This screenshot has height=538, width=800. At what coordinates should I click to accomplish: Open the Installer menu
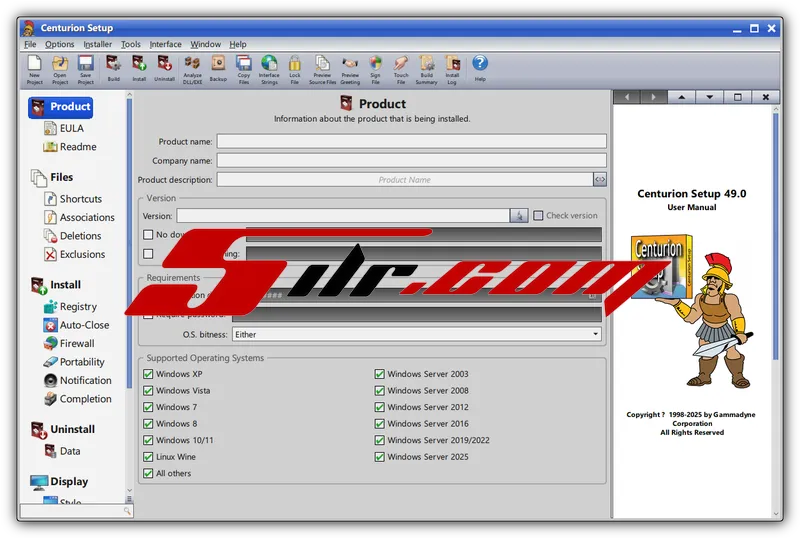97,44
